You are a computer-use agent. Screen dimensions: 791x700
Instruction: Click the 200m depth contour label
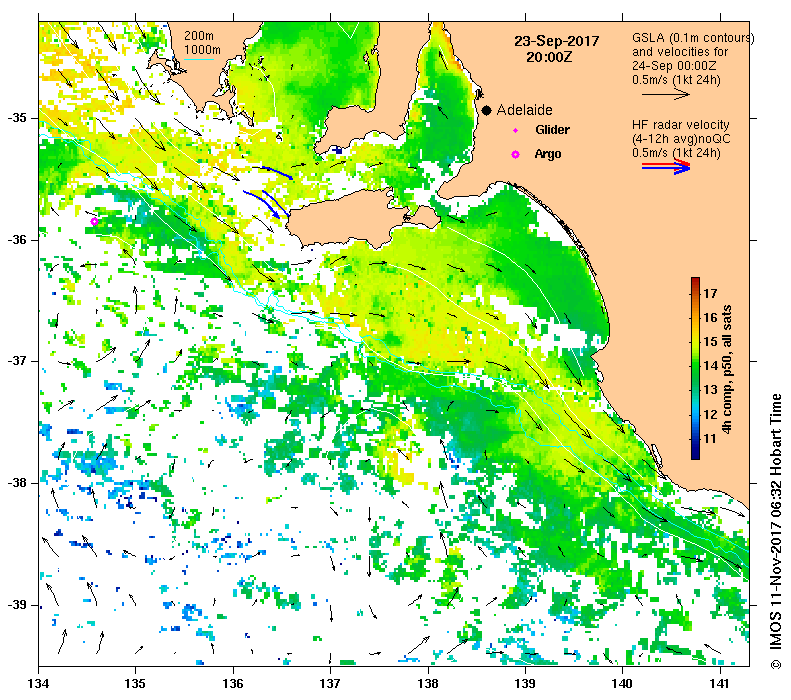[x=199, y=36]
